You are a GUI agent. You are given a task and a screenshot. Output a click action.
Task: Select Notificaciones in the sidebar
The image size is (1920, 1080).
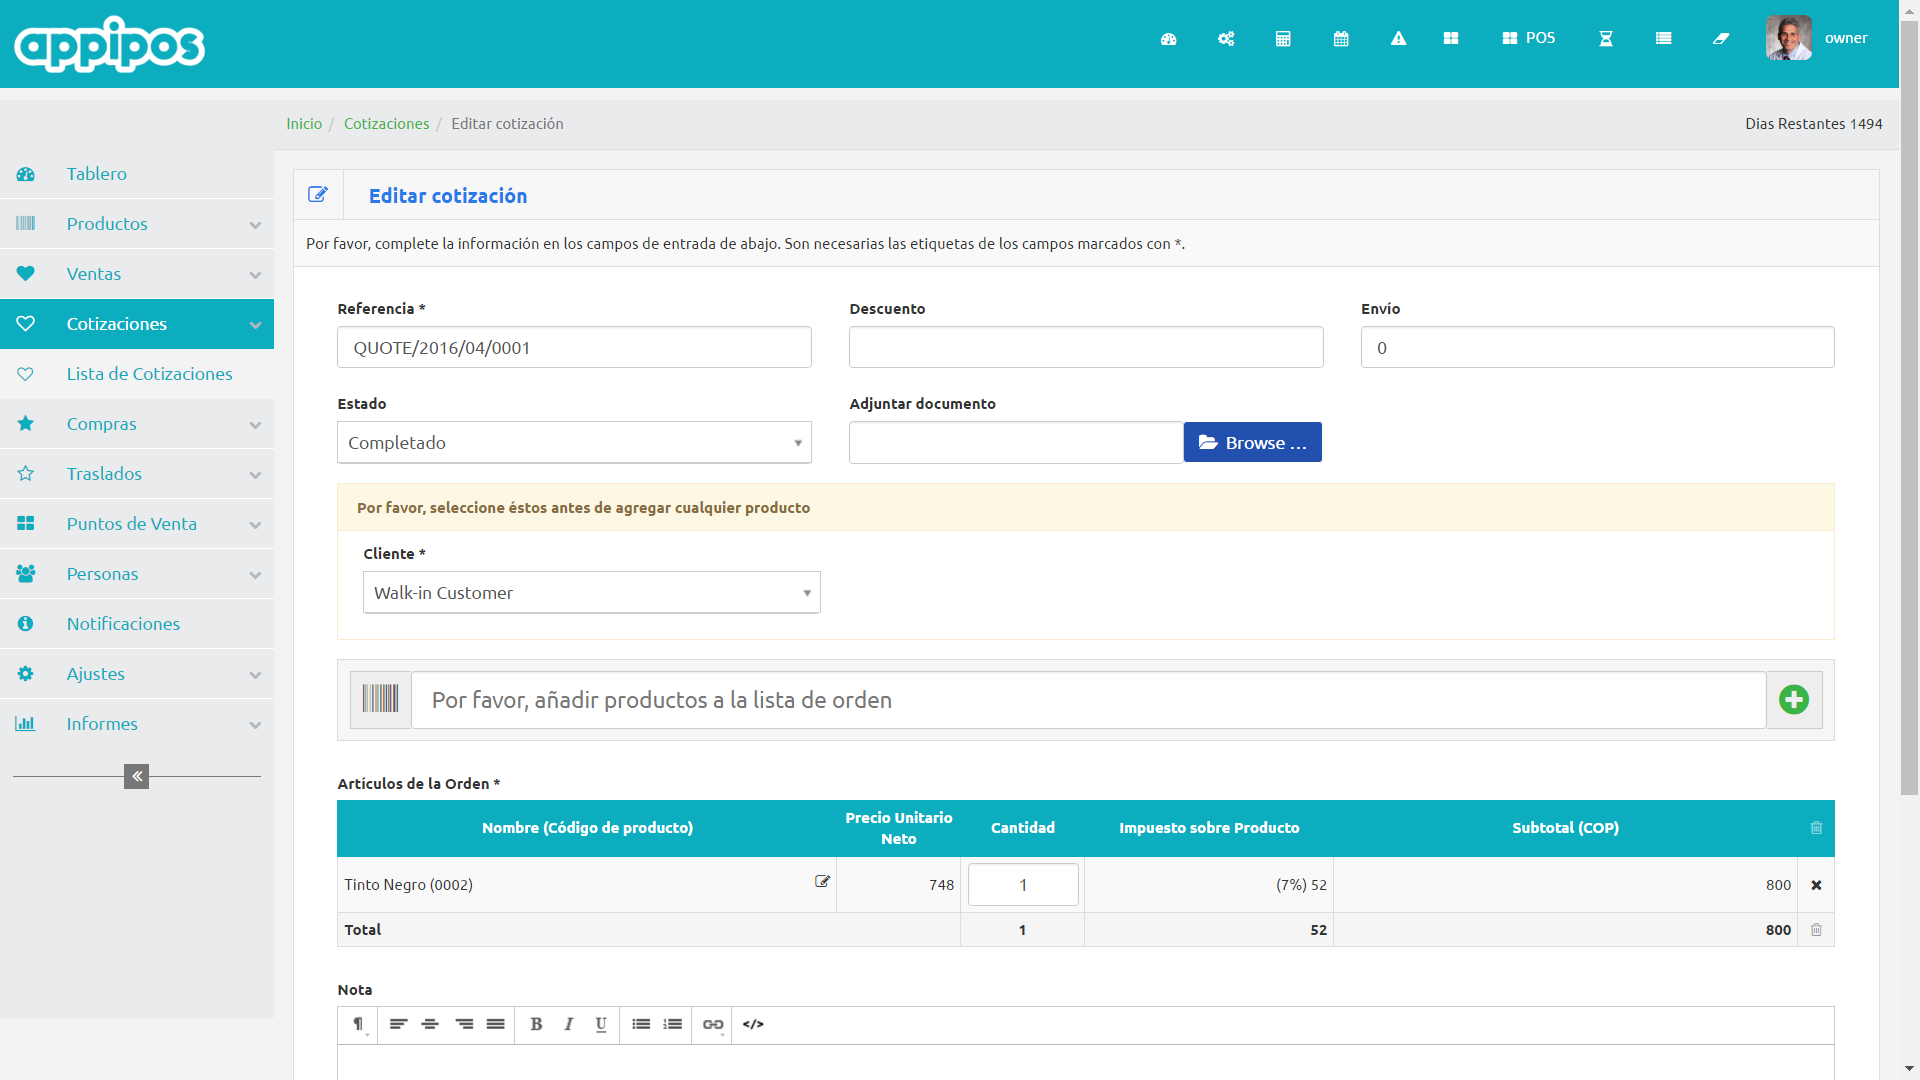(123, 624)
